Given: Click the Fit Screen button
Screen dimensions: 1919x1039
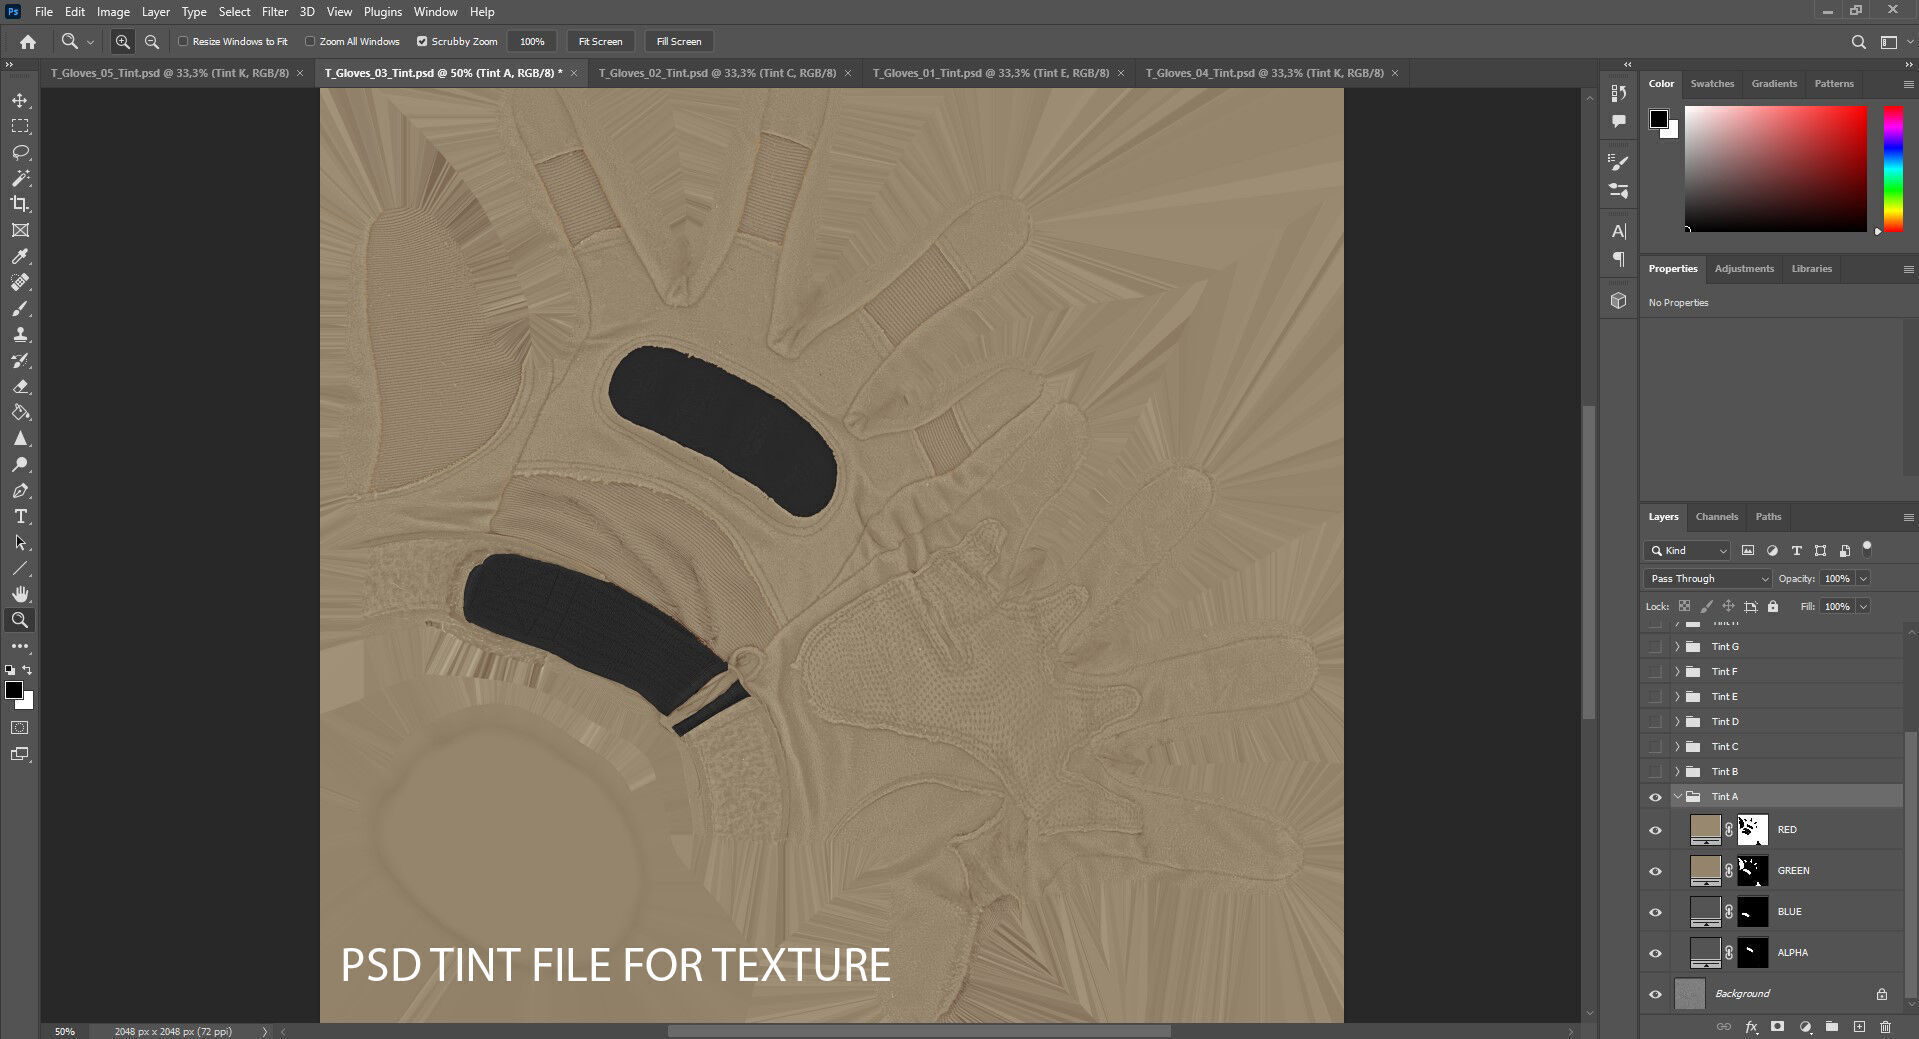Looking at the screenshot, I should point(600,42).
